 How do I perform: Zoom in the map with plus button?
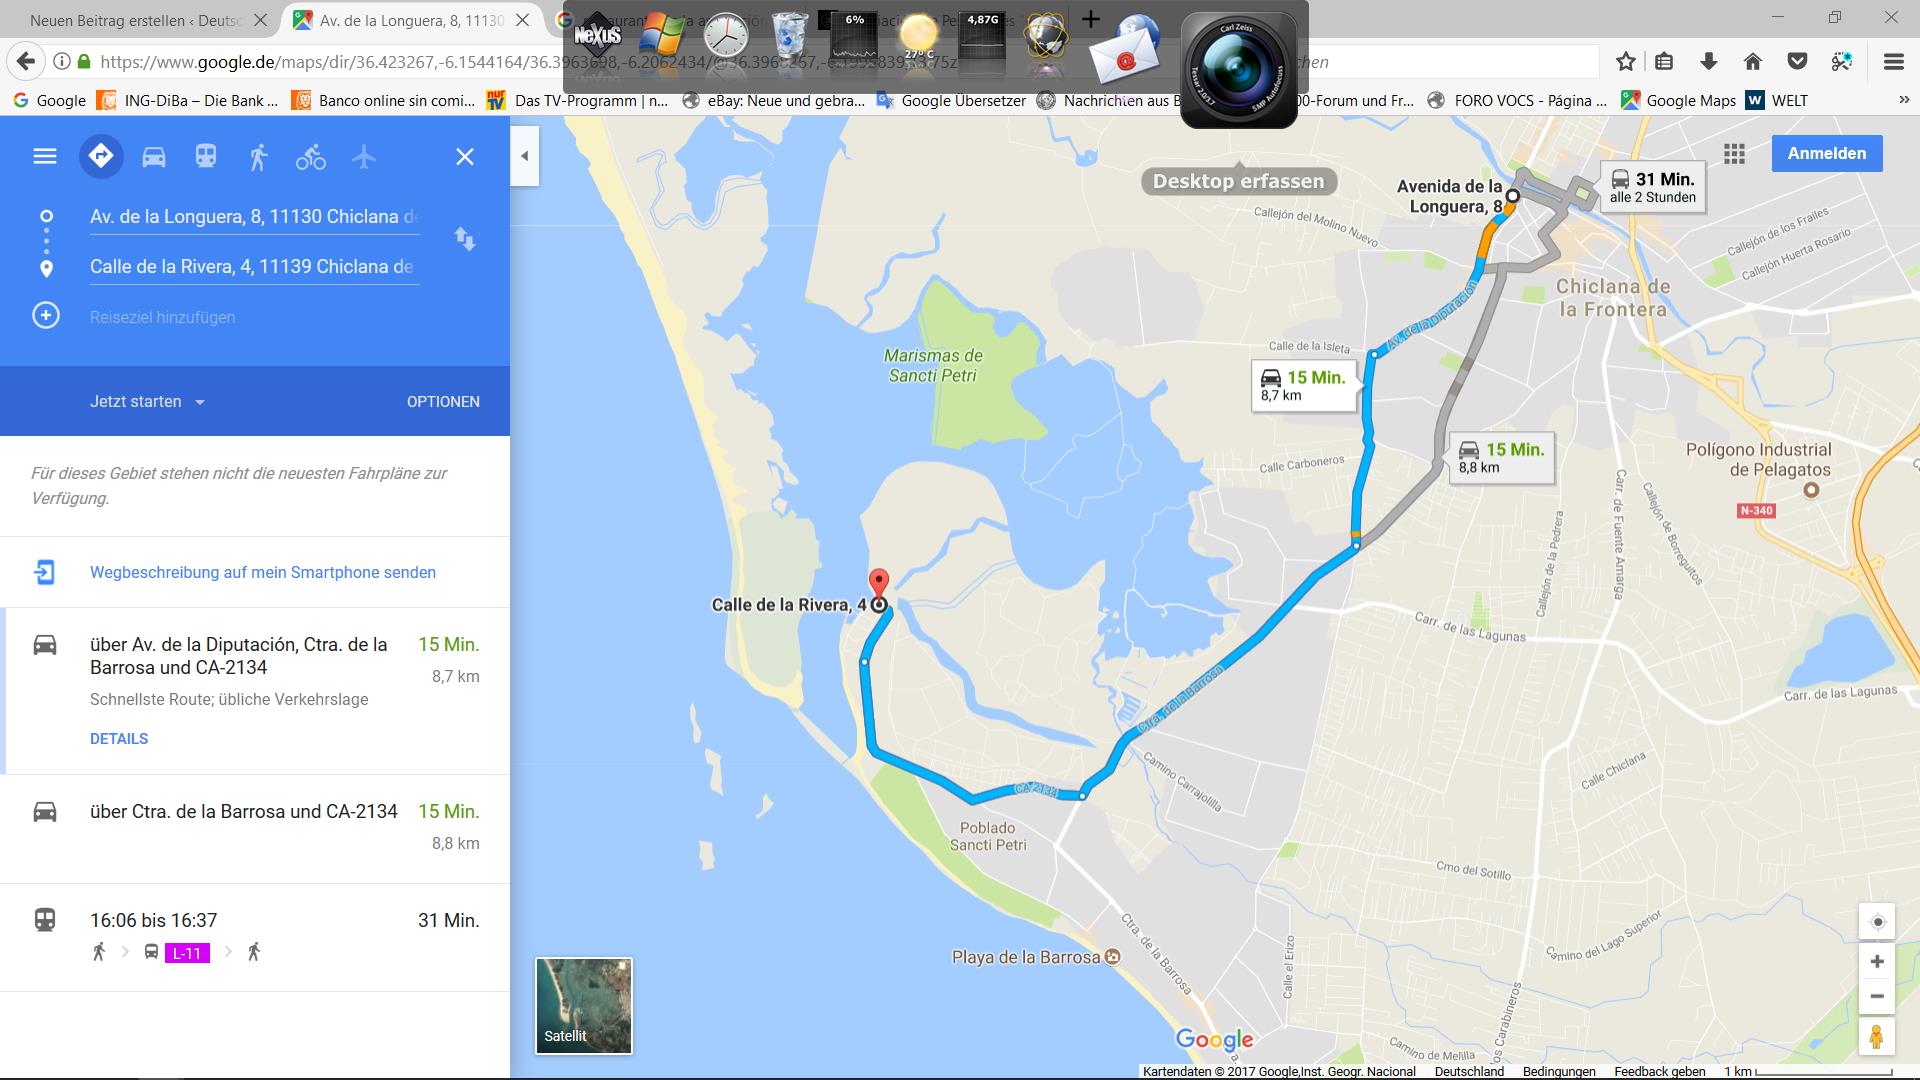tap(1877, 961)
